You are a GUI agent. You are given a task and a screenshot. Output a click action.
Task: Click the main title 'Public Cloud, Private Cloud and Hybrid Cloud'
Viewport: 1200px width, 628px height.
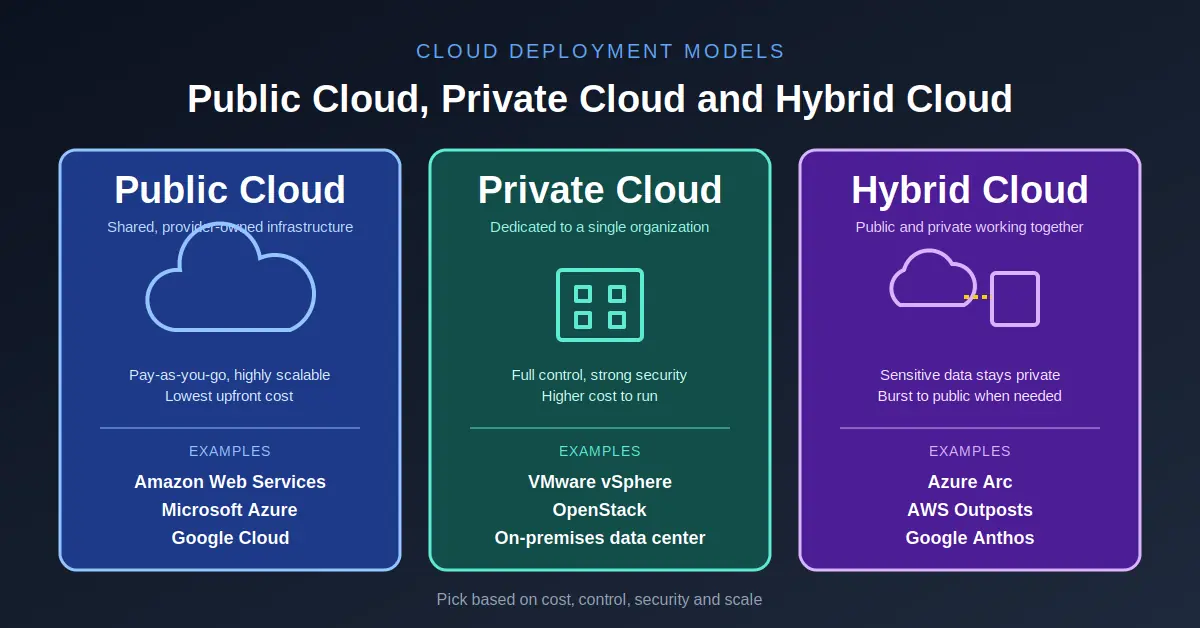tap(600, 100)
